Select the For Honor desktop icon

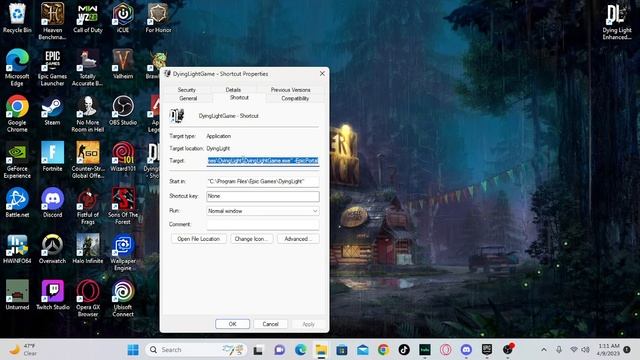point(158,18)
